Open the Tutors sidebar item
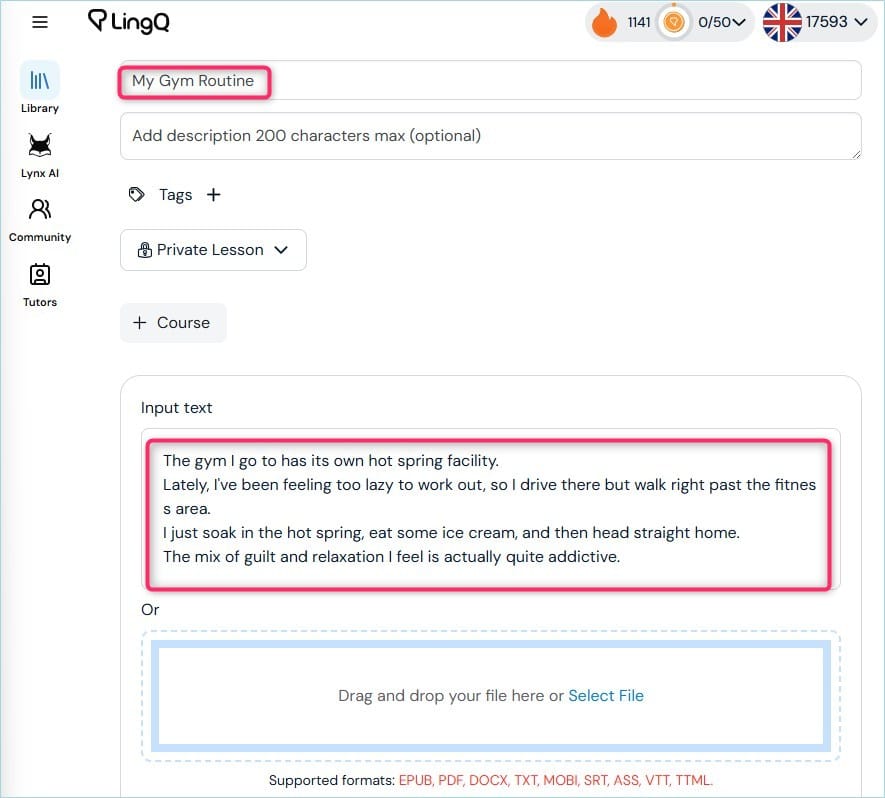This screenshot has height=798, width=885. pos(40,283)
